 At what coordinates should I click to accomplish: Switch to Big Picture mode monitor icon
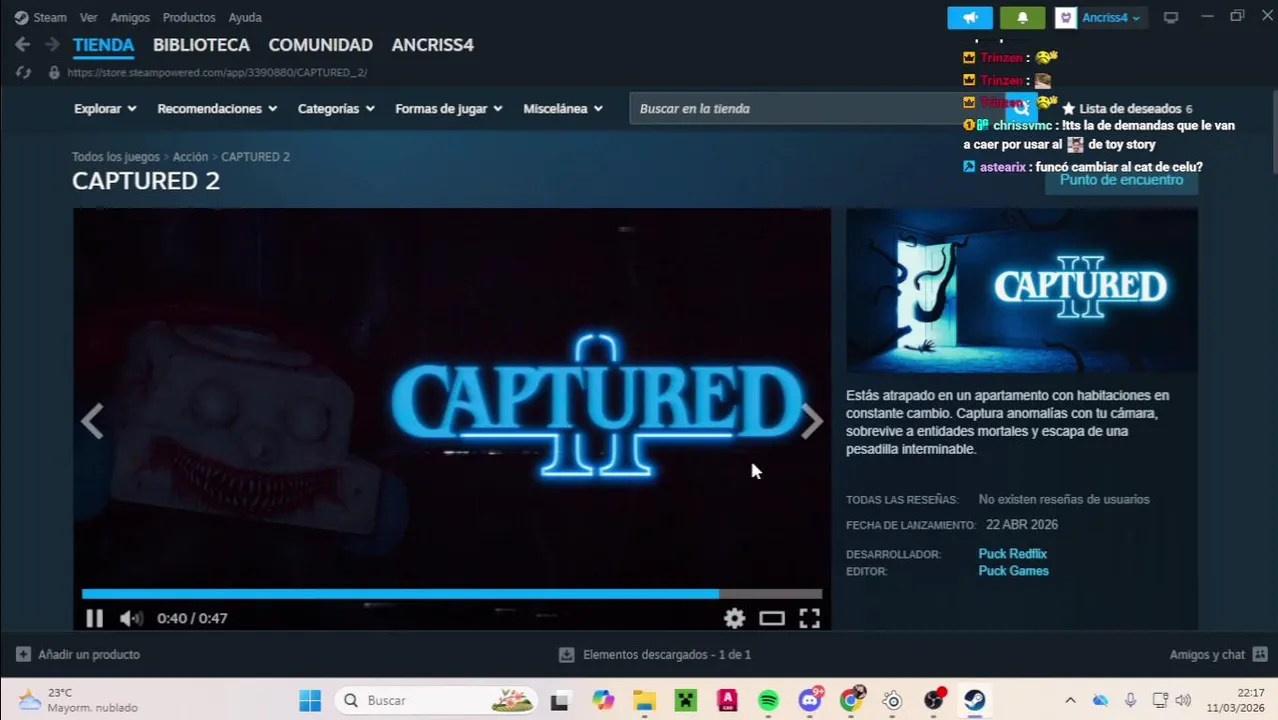point(1171,18)
